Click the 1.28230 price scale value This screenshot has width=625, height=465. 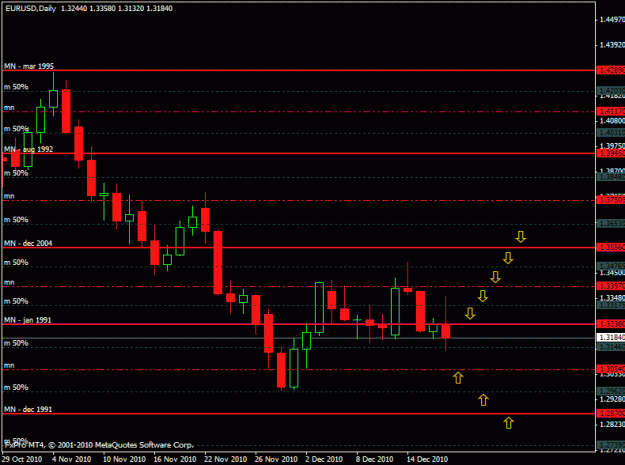(x=612, y=424)
